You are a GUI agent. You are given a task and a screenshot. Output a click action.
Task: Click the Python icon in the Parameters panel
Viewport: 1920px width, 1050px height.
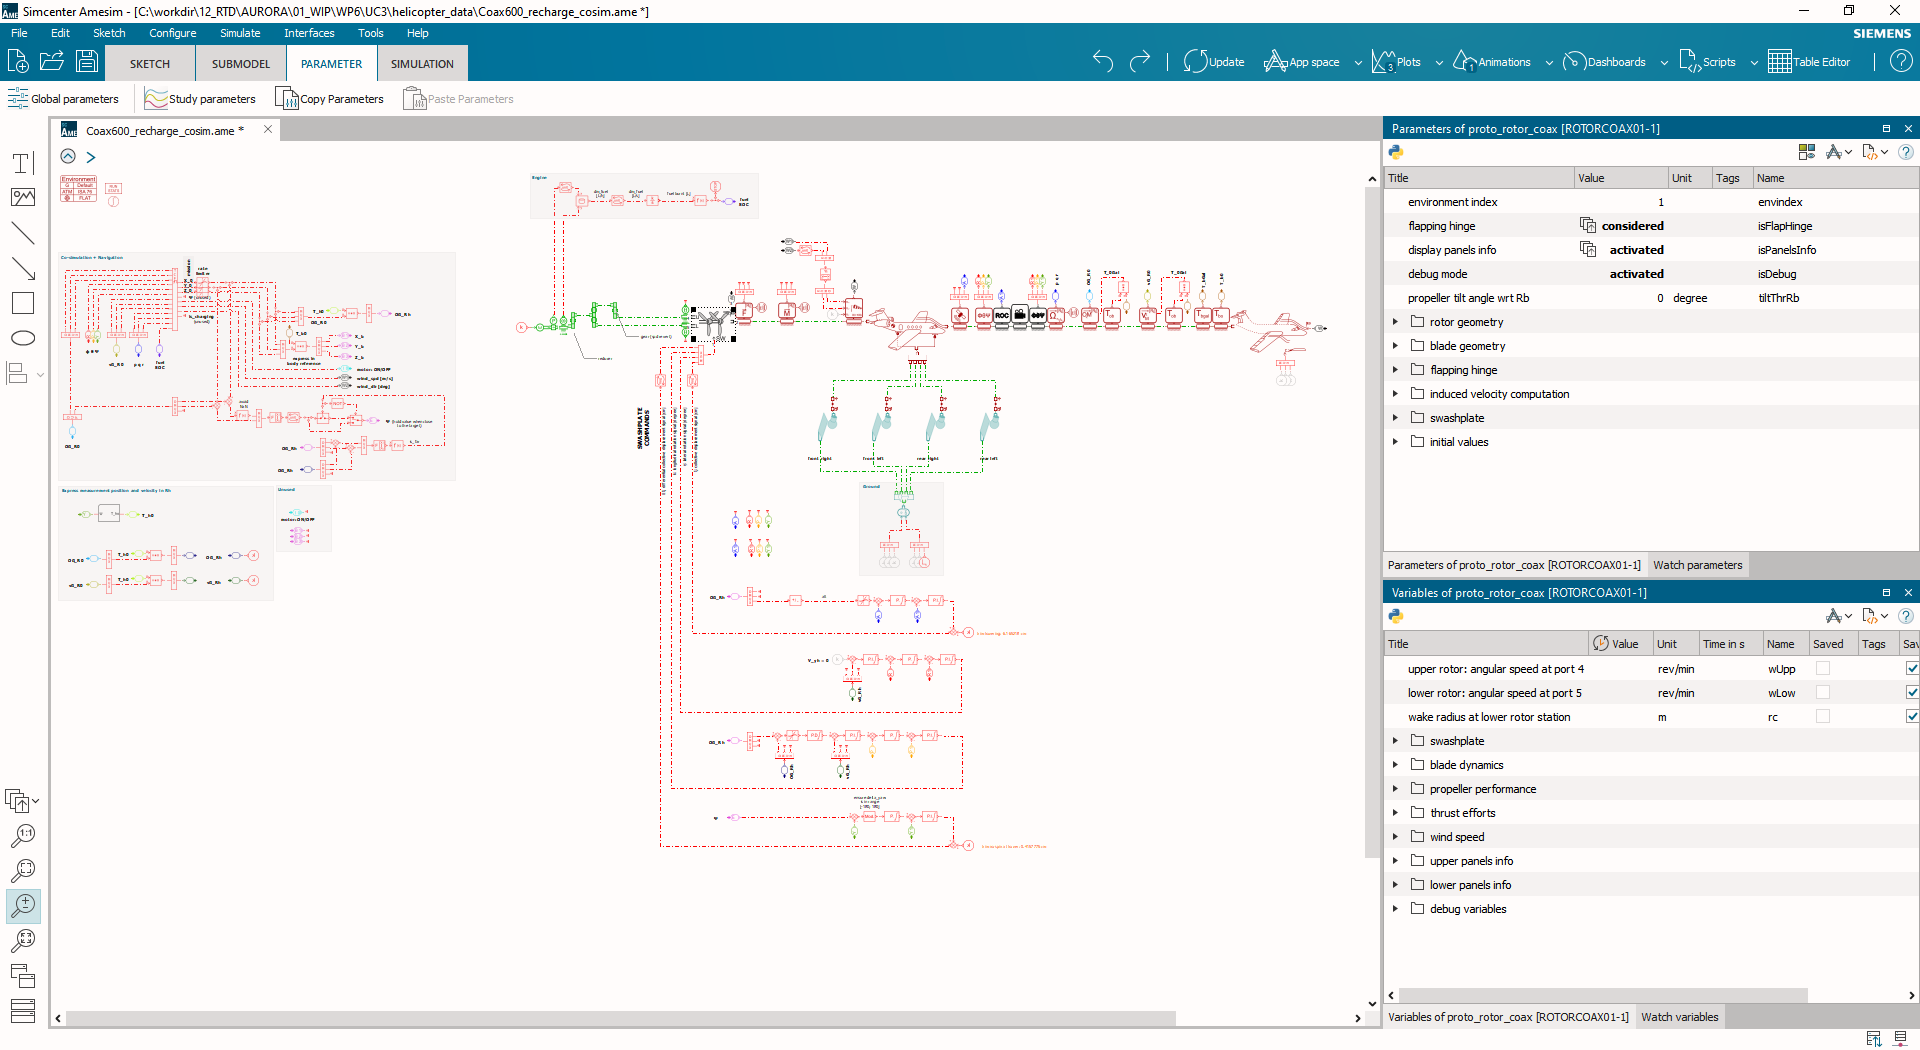[x=1396, y=152]
